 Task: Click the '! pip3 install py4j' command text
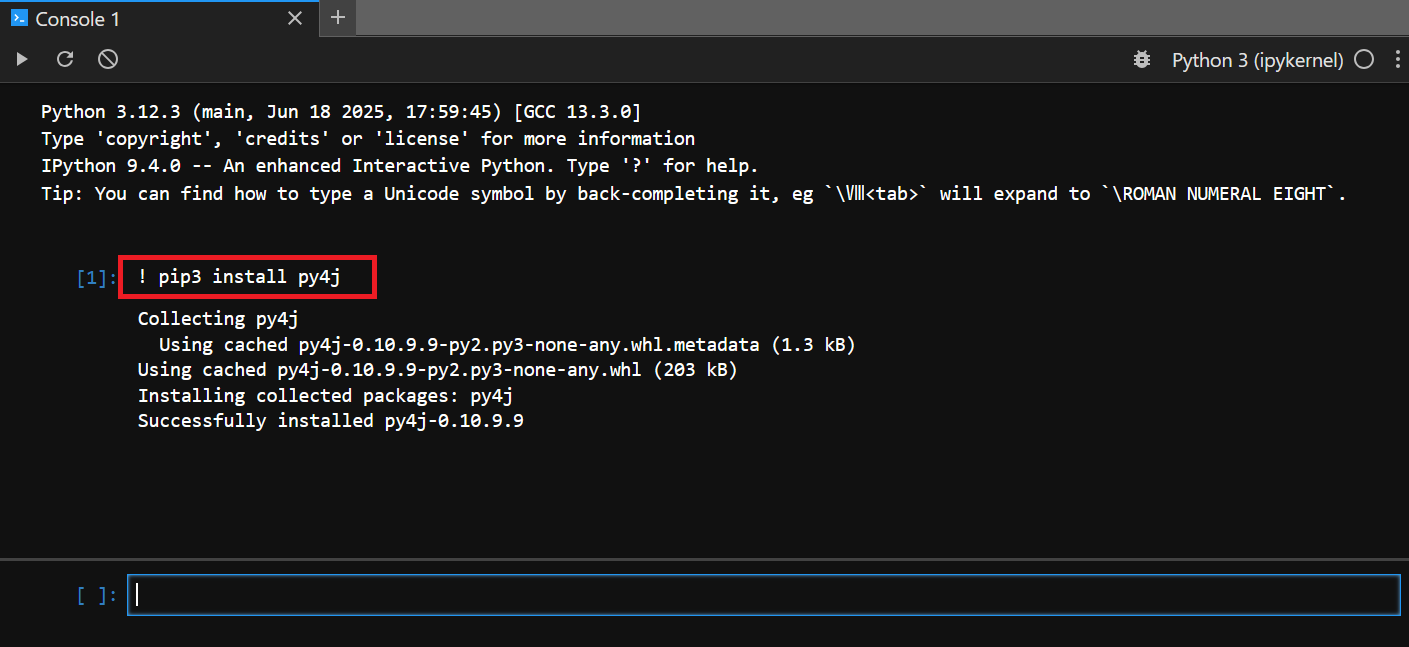click(x=239, y=277)
